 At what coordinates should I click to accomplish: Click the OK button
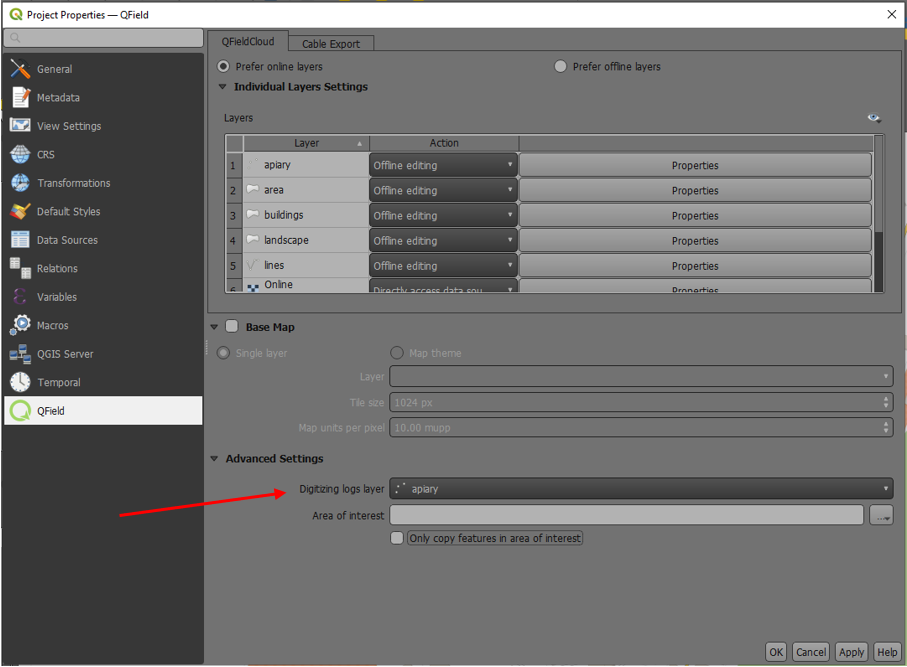776,652
